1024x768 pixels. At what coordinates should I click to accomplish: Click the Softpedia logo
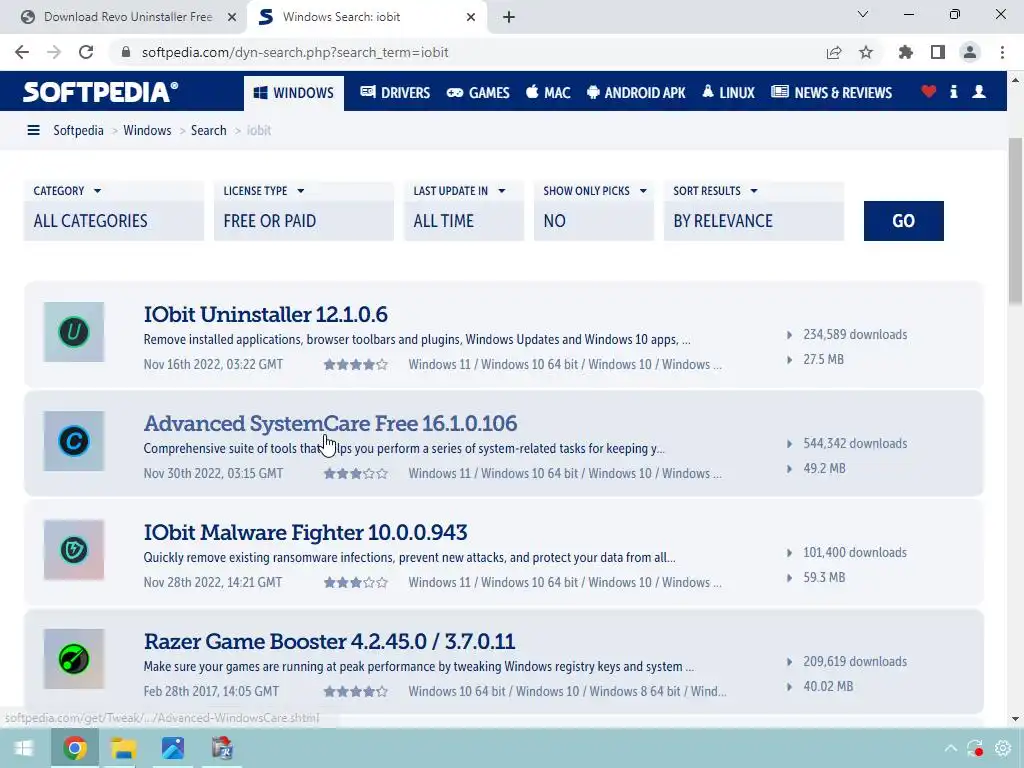pos(100,92)
